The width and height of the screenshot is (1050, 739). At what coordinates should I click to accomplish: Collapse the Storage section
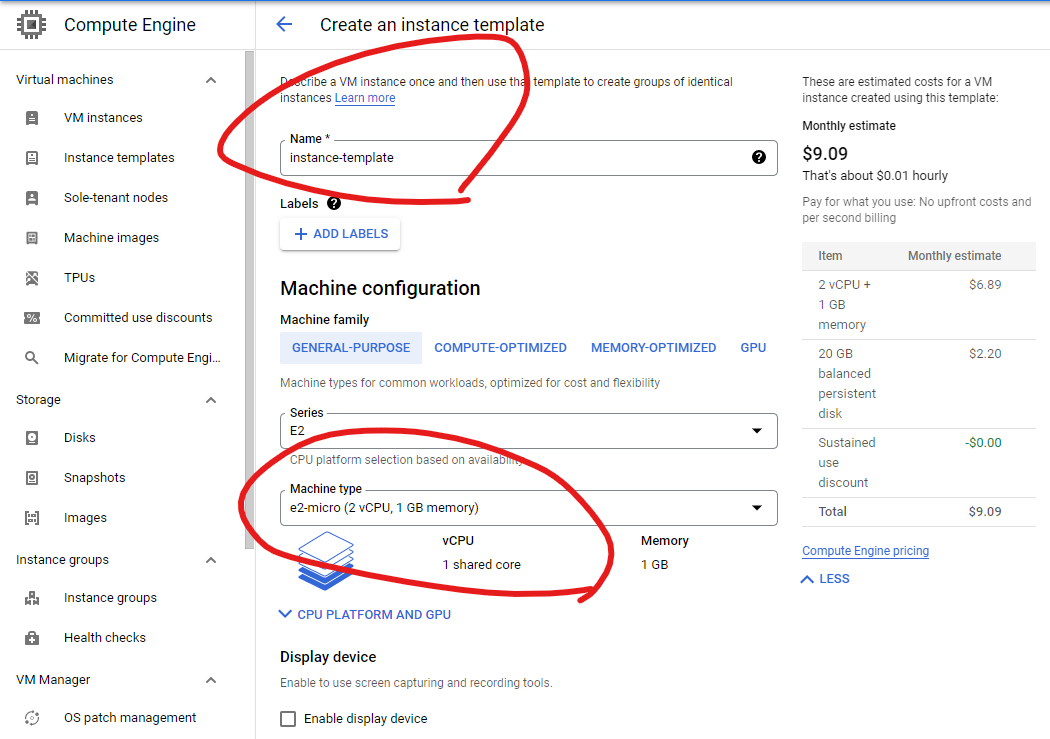coord(211,400)
